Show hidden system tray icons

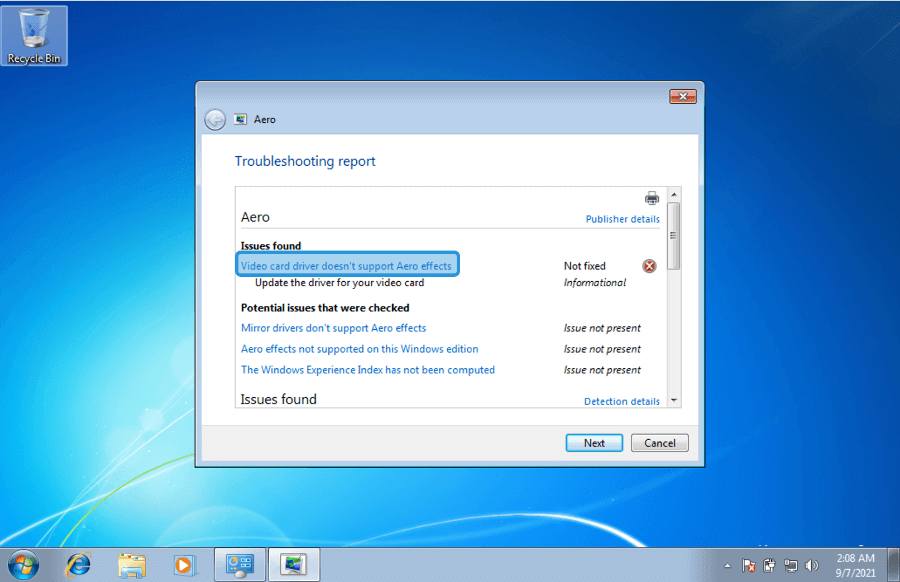[x=727, y=566]
